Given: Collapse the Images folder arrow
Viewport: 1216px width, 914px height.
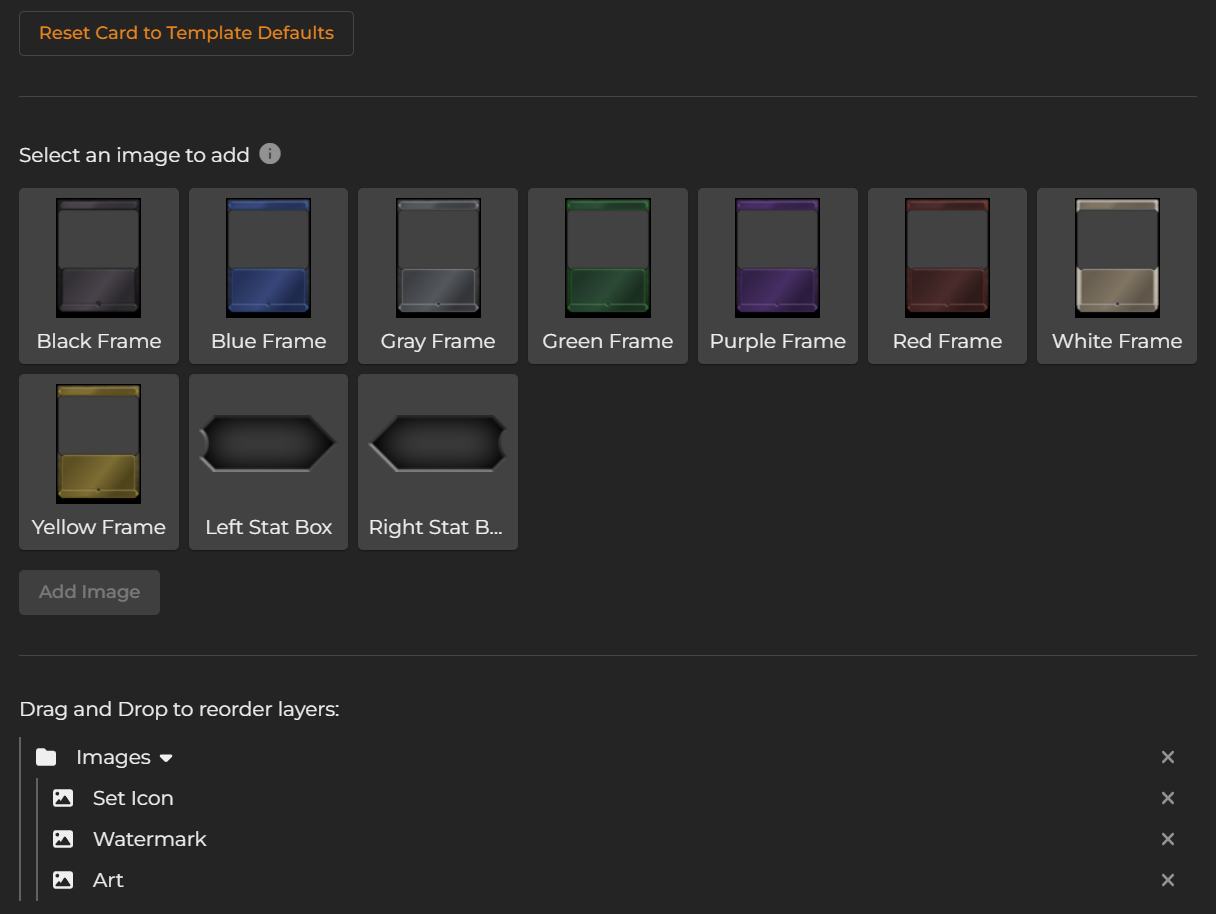Looking at the screenshot, I should coord(166,758).
